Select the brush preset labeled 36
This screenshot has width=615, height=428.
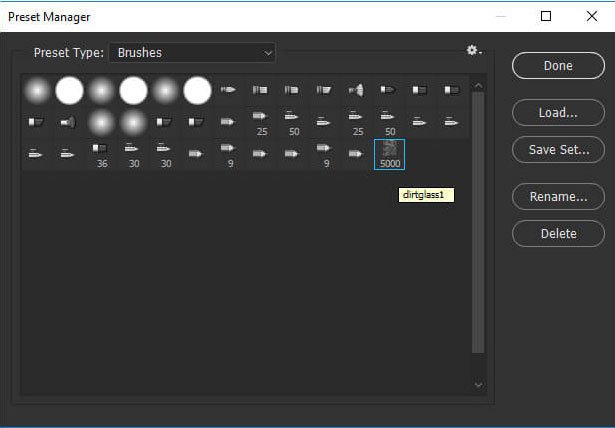pyautogui.click(x=101, y=154)
